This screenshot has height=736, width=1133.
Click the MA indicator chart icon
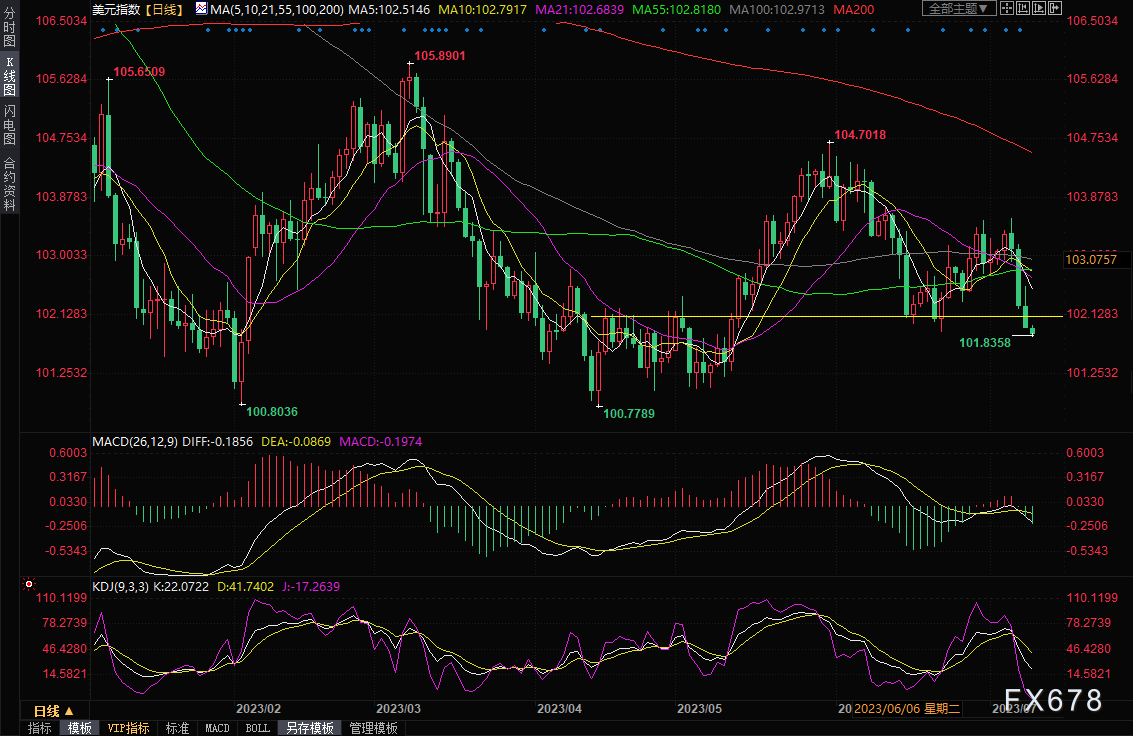[x=201, y=9]
